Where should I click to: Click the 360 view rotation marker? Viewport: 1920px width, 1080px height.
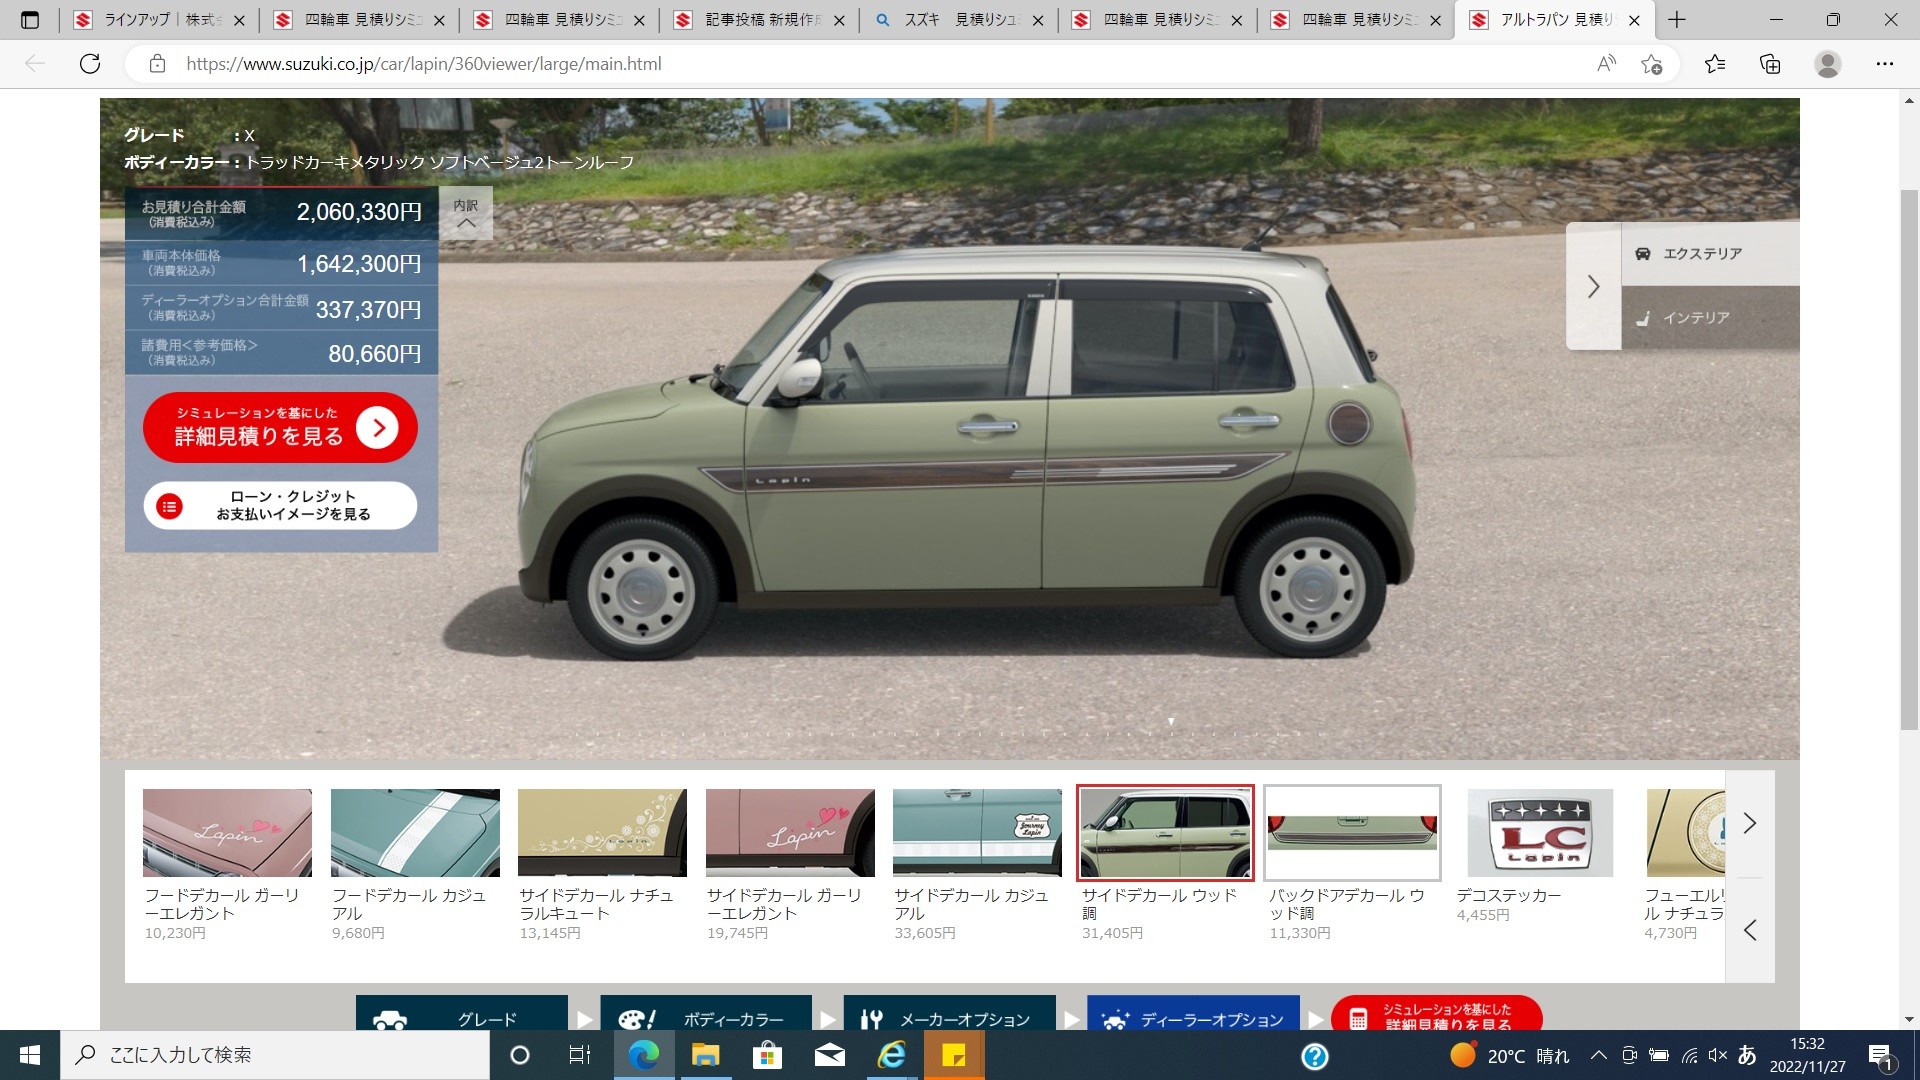pyautogui.click(x=1171, y=721)
